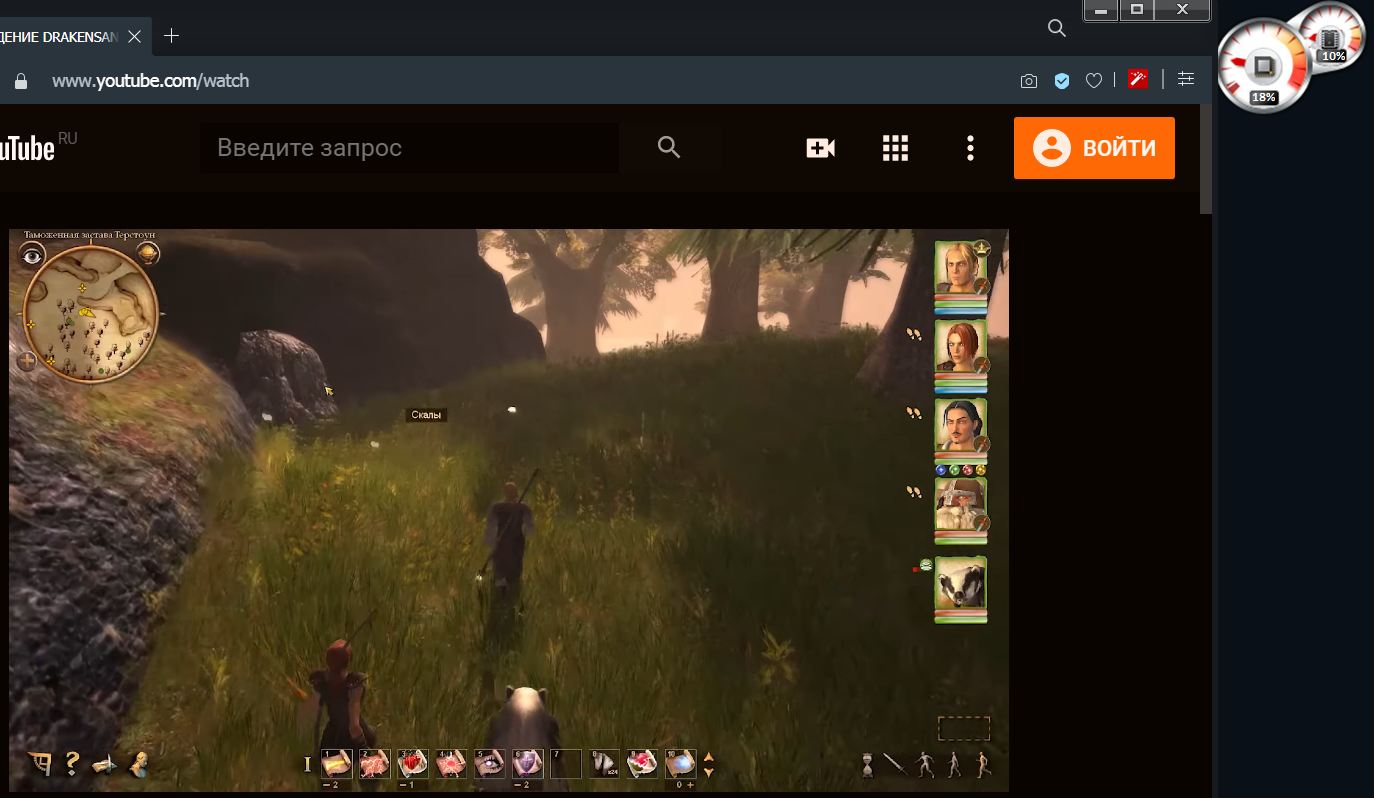
Task: Close the DRAKENSANG browser tab
Action: [x=135, y=36]
